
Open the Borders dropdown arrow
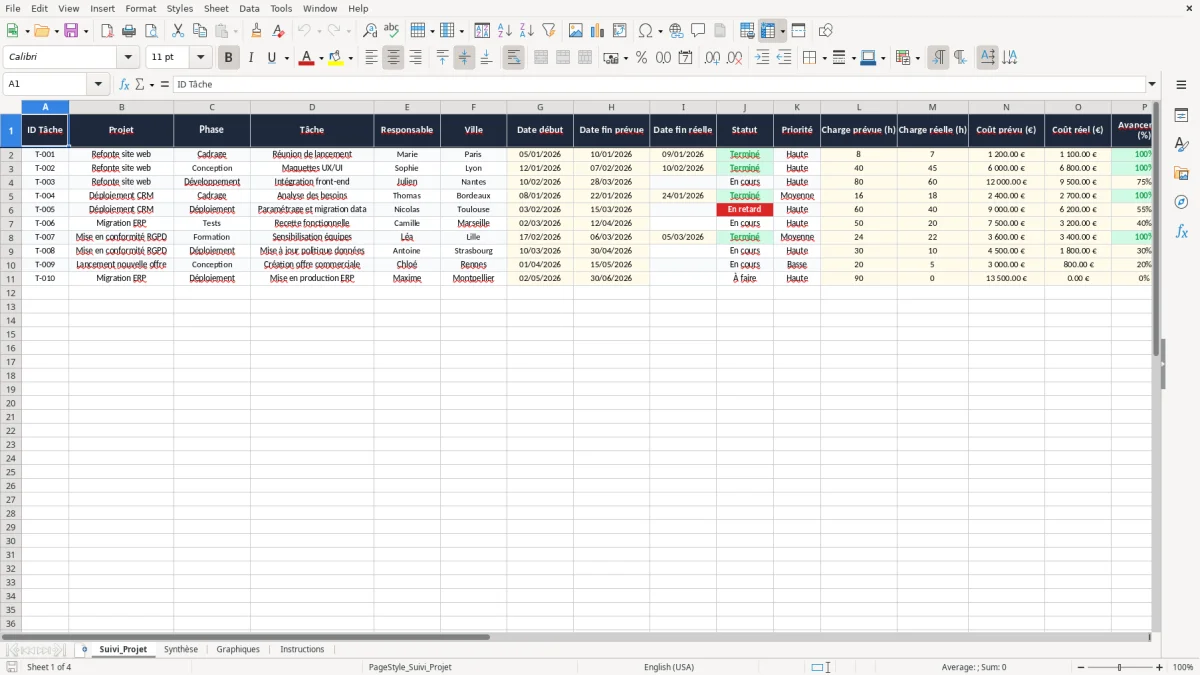tap(823, 58)
